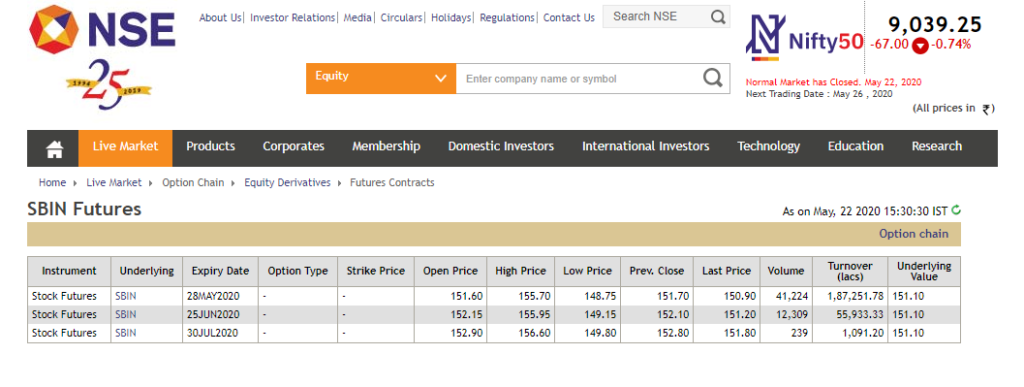The image size is (1024, 387).
Task: Refresh data using green reload icon
Action: pos(956,209)
